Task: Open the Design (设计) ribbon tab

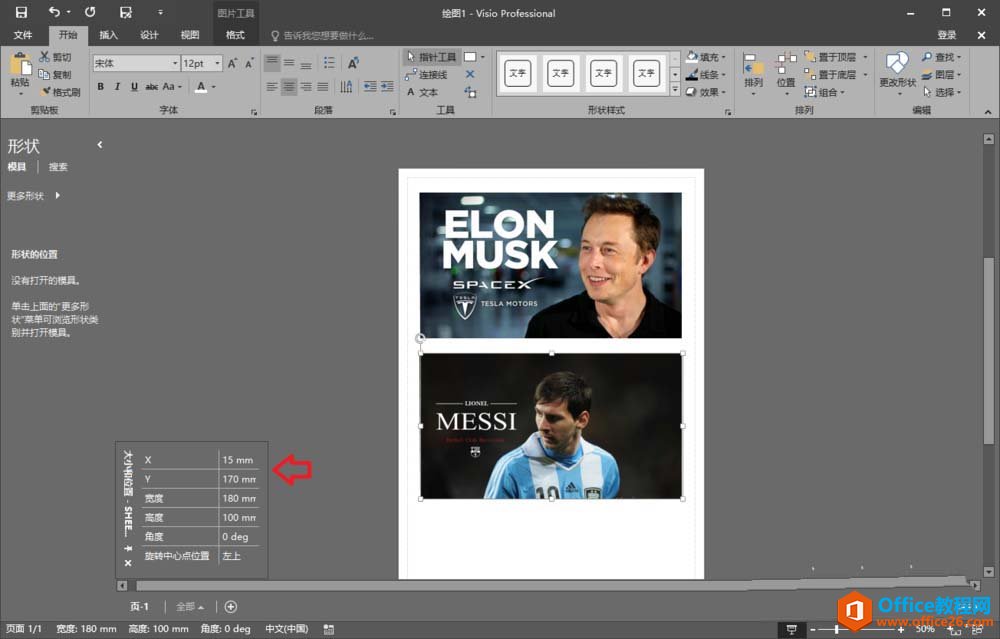Action: (149, 35)
